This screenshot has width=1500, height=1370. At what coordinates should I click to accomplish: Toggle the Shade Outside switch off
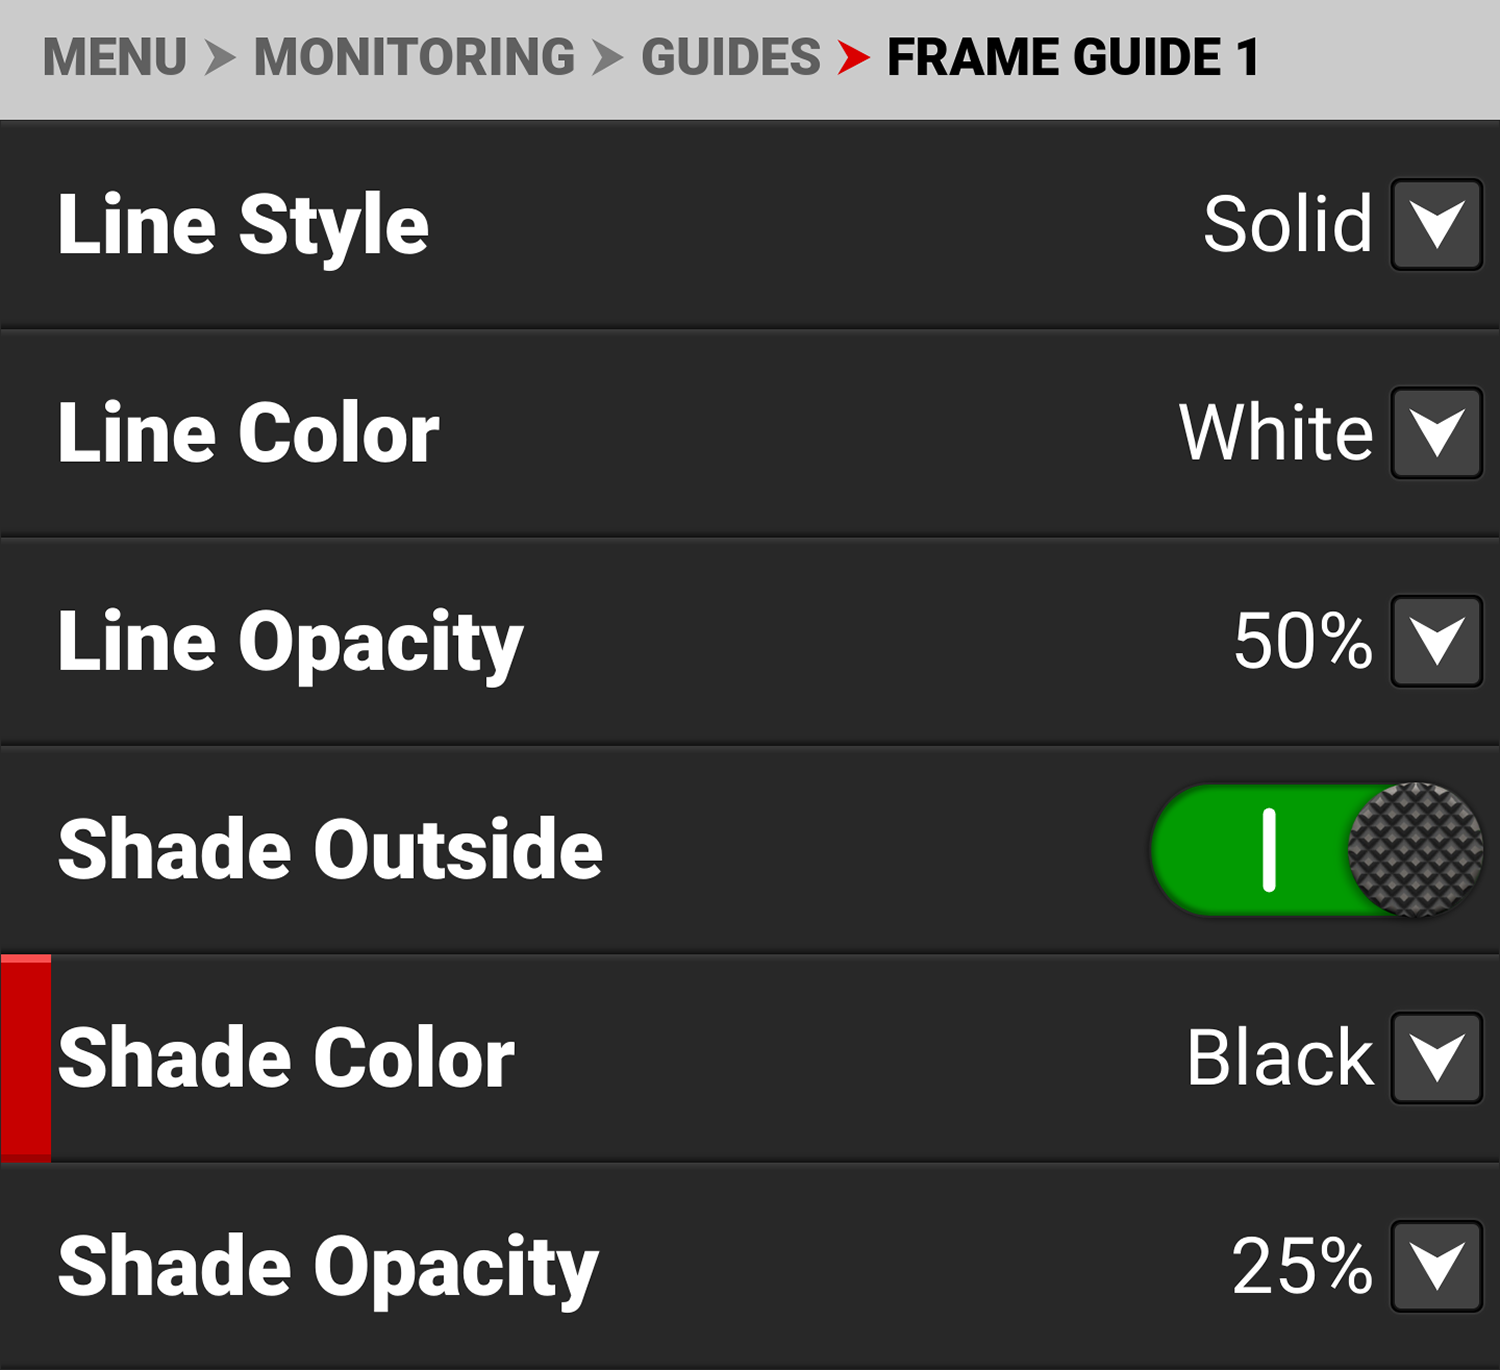[x=1316, y=850]
